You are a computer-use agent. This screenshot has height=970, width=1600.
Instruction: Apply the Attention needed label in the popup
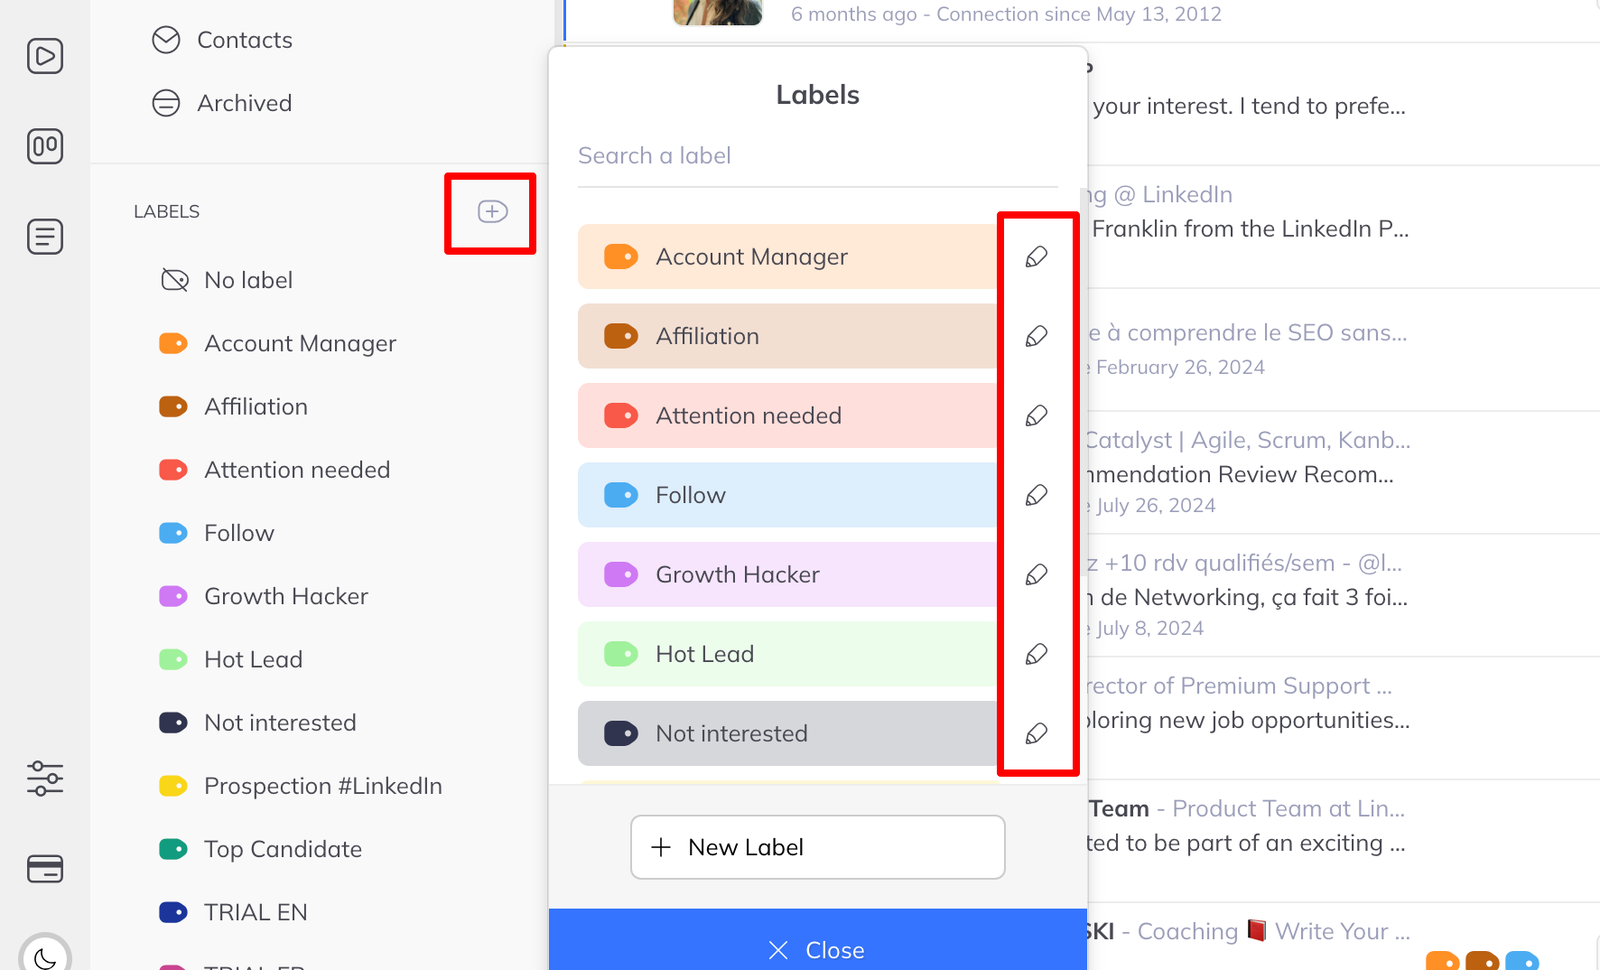(787, 416)
